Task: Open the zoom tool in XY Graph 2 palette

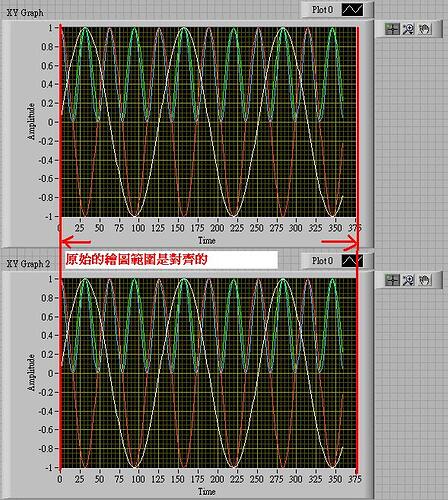Action: pos(408,280)
